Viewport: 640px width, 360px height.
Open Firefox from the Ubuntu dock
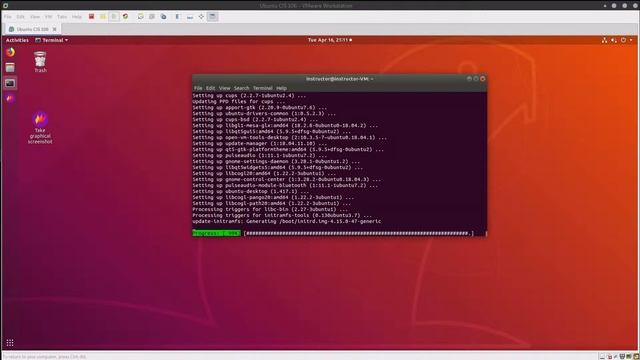click(10, 52)
